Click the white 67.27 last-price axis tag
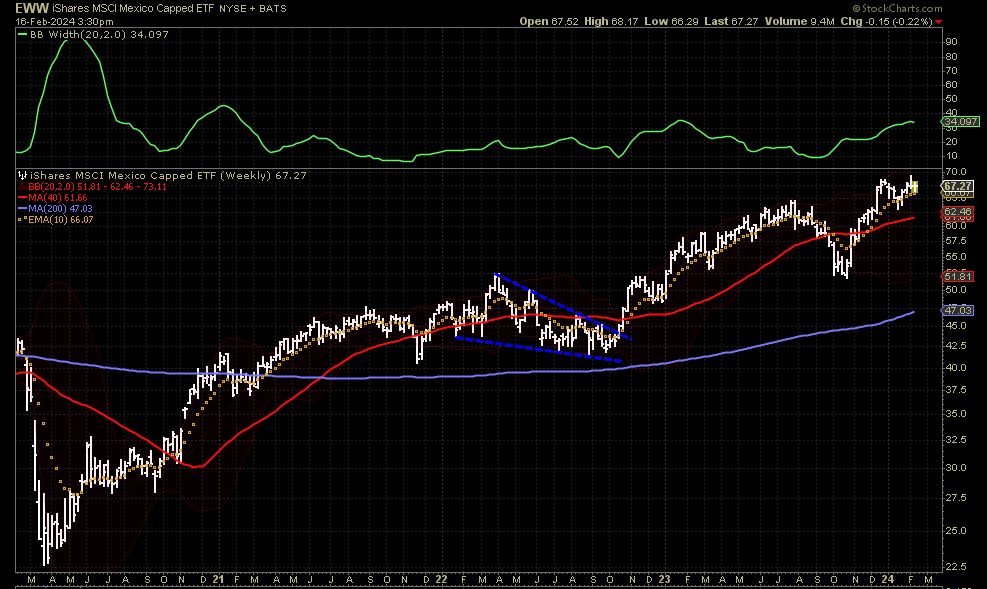The height and width of the screenshot is (589, 987). [x=957, y=186]
